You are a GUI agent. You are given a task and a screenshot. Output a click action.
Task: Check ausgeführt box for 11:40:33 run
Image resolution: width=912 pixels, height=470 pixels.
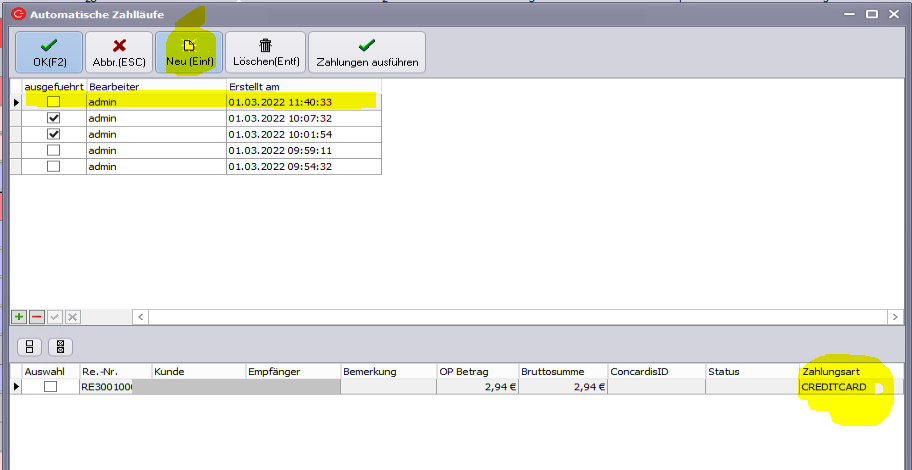pos(54,102)
